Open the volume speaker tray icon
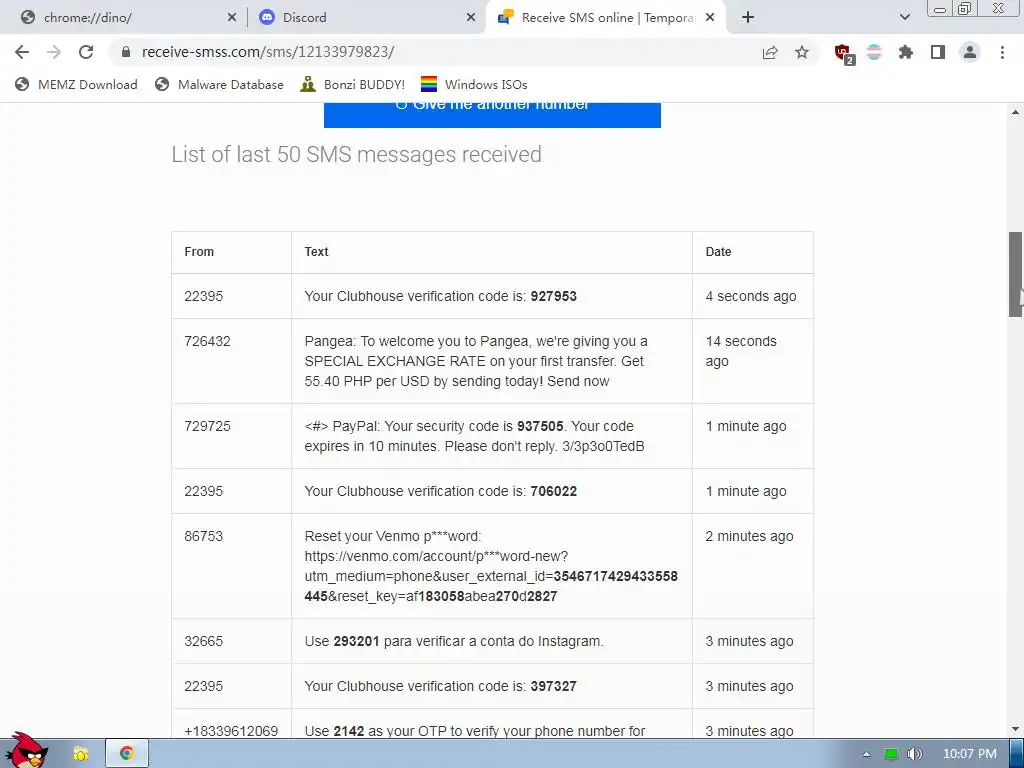This screenshot has width=1024, height=768. click(914, 754)
